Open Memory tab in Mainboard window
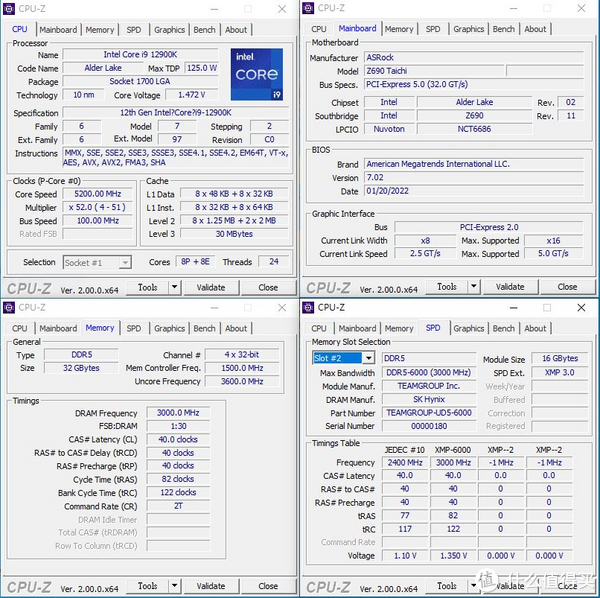The width and height of the screenshot is (600, 598). point(399,29)
